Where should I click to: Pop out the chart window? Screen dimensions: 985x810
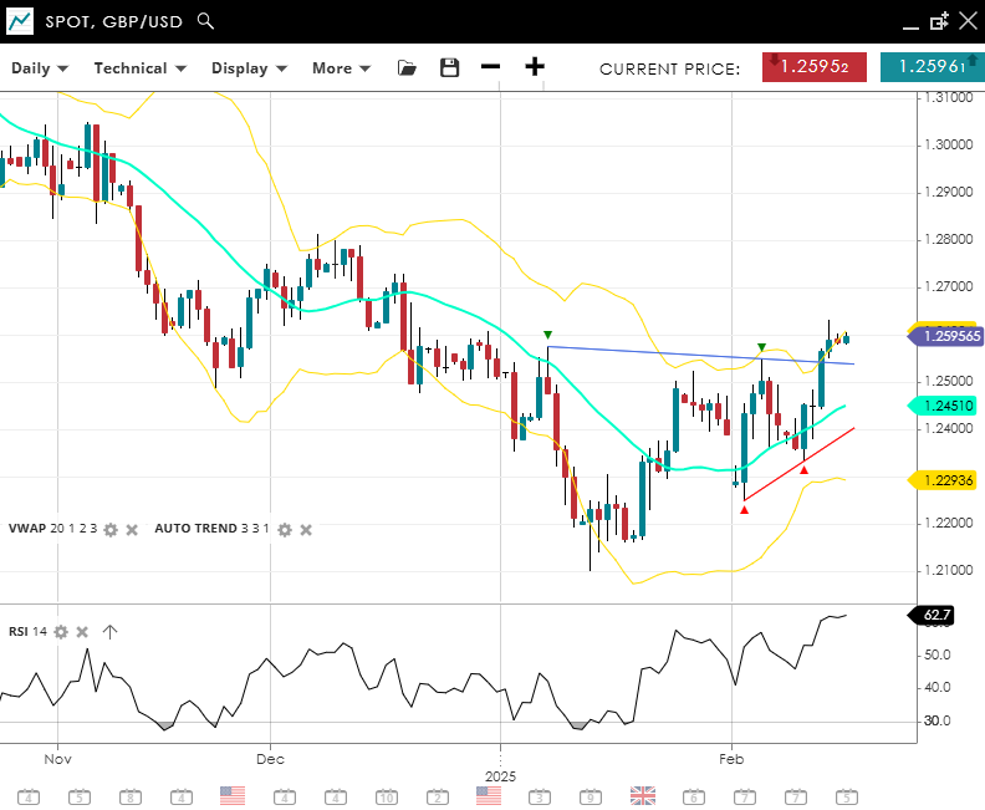coord(939,21)
